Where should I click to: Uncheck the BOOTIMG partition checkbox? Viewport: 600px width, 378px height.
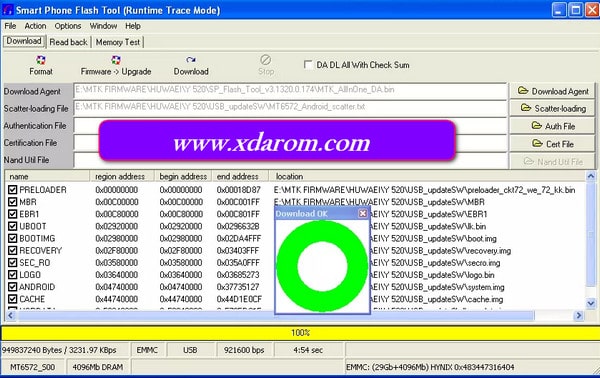[x=13, y=238]
